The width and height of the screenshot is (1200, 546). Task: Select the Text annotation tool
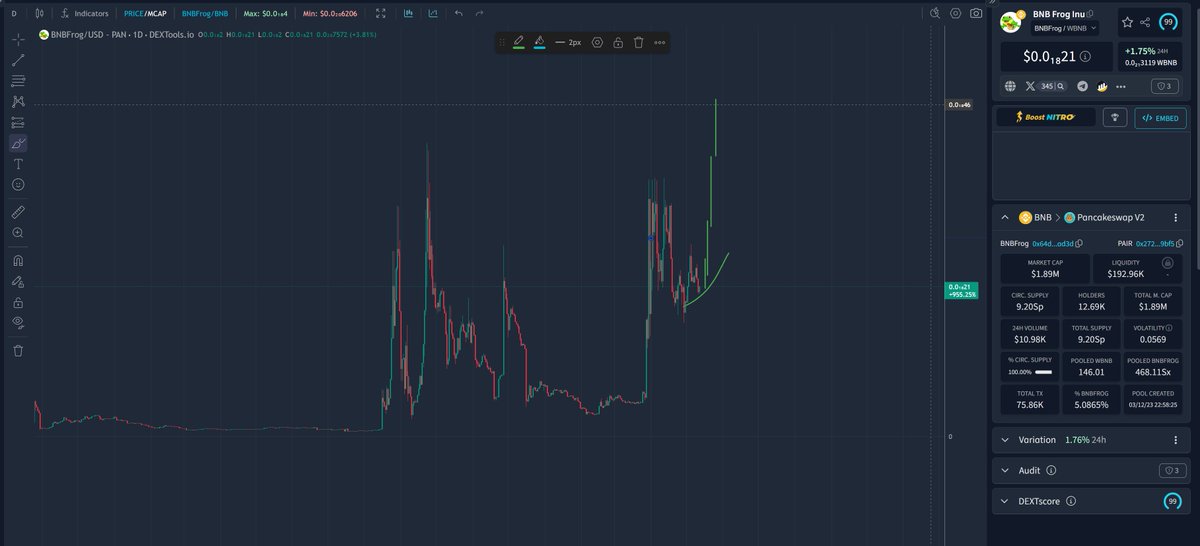[x=18, y=164]
